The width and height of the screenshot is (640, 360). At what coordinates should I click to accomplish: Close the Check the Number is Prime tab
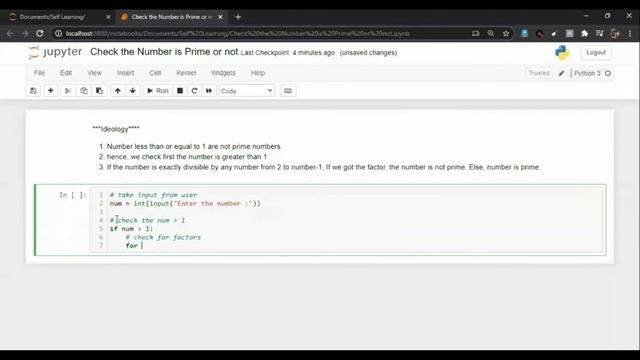point(220,17)
